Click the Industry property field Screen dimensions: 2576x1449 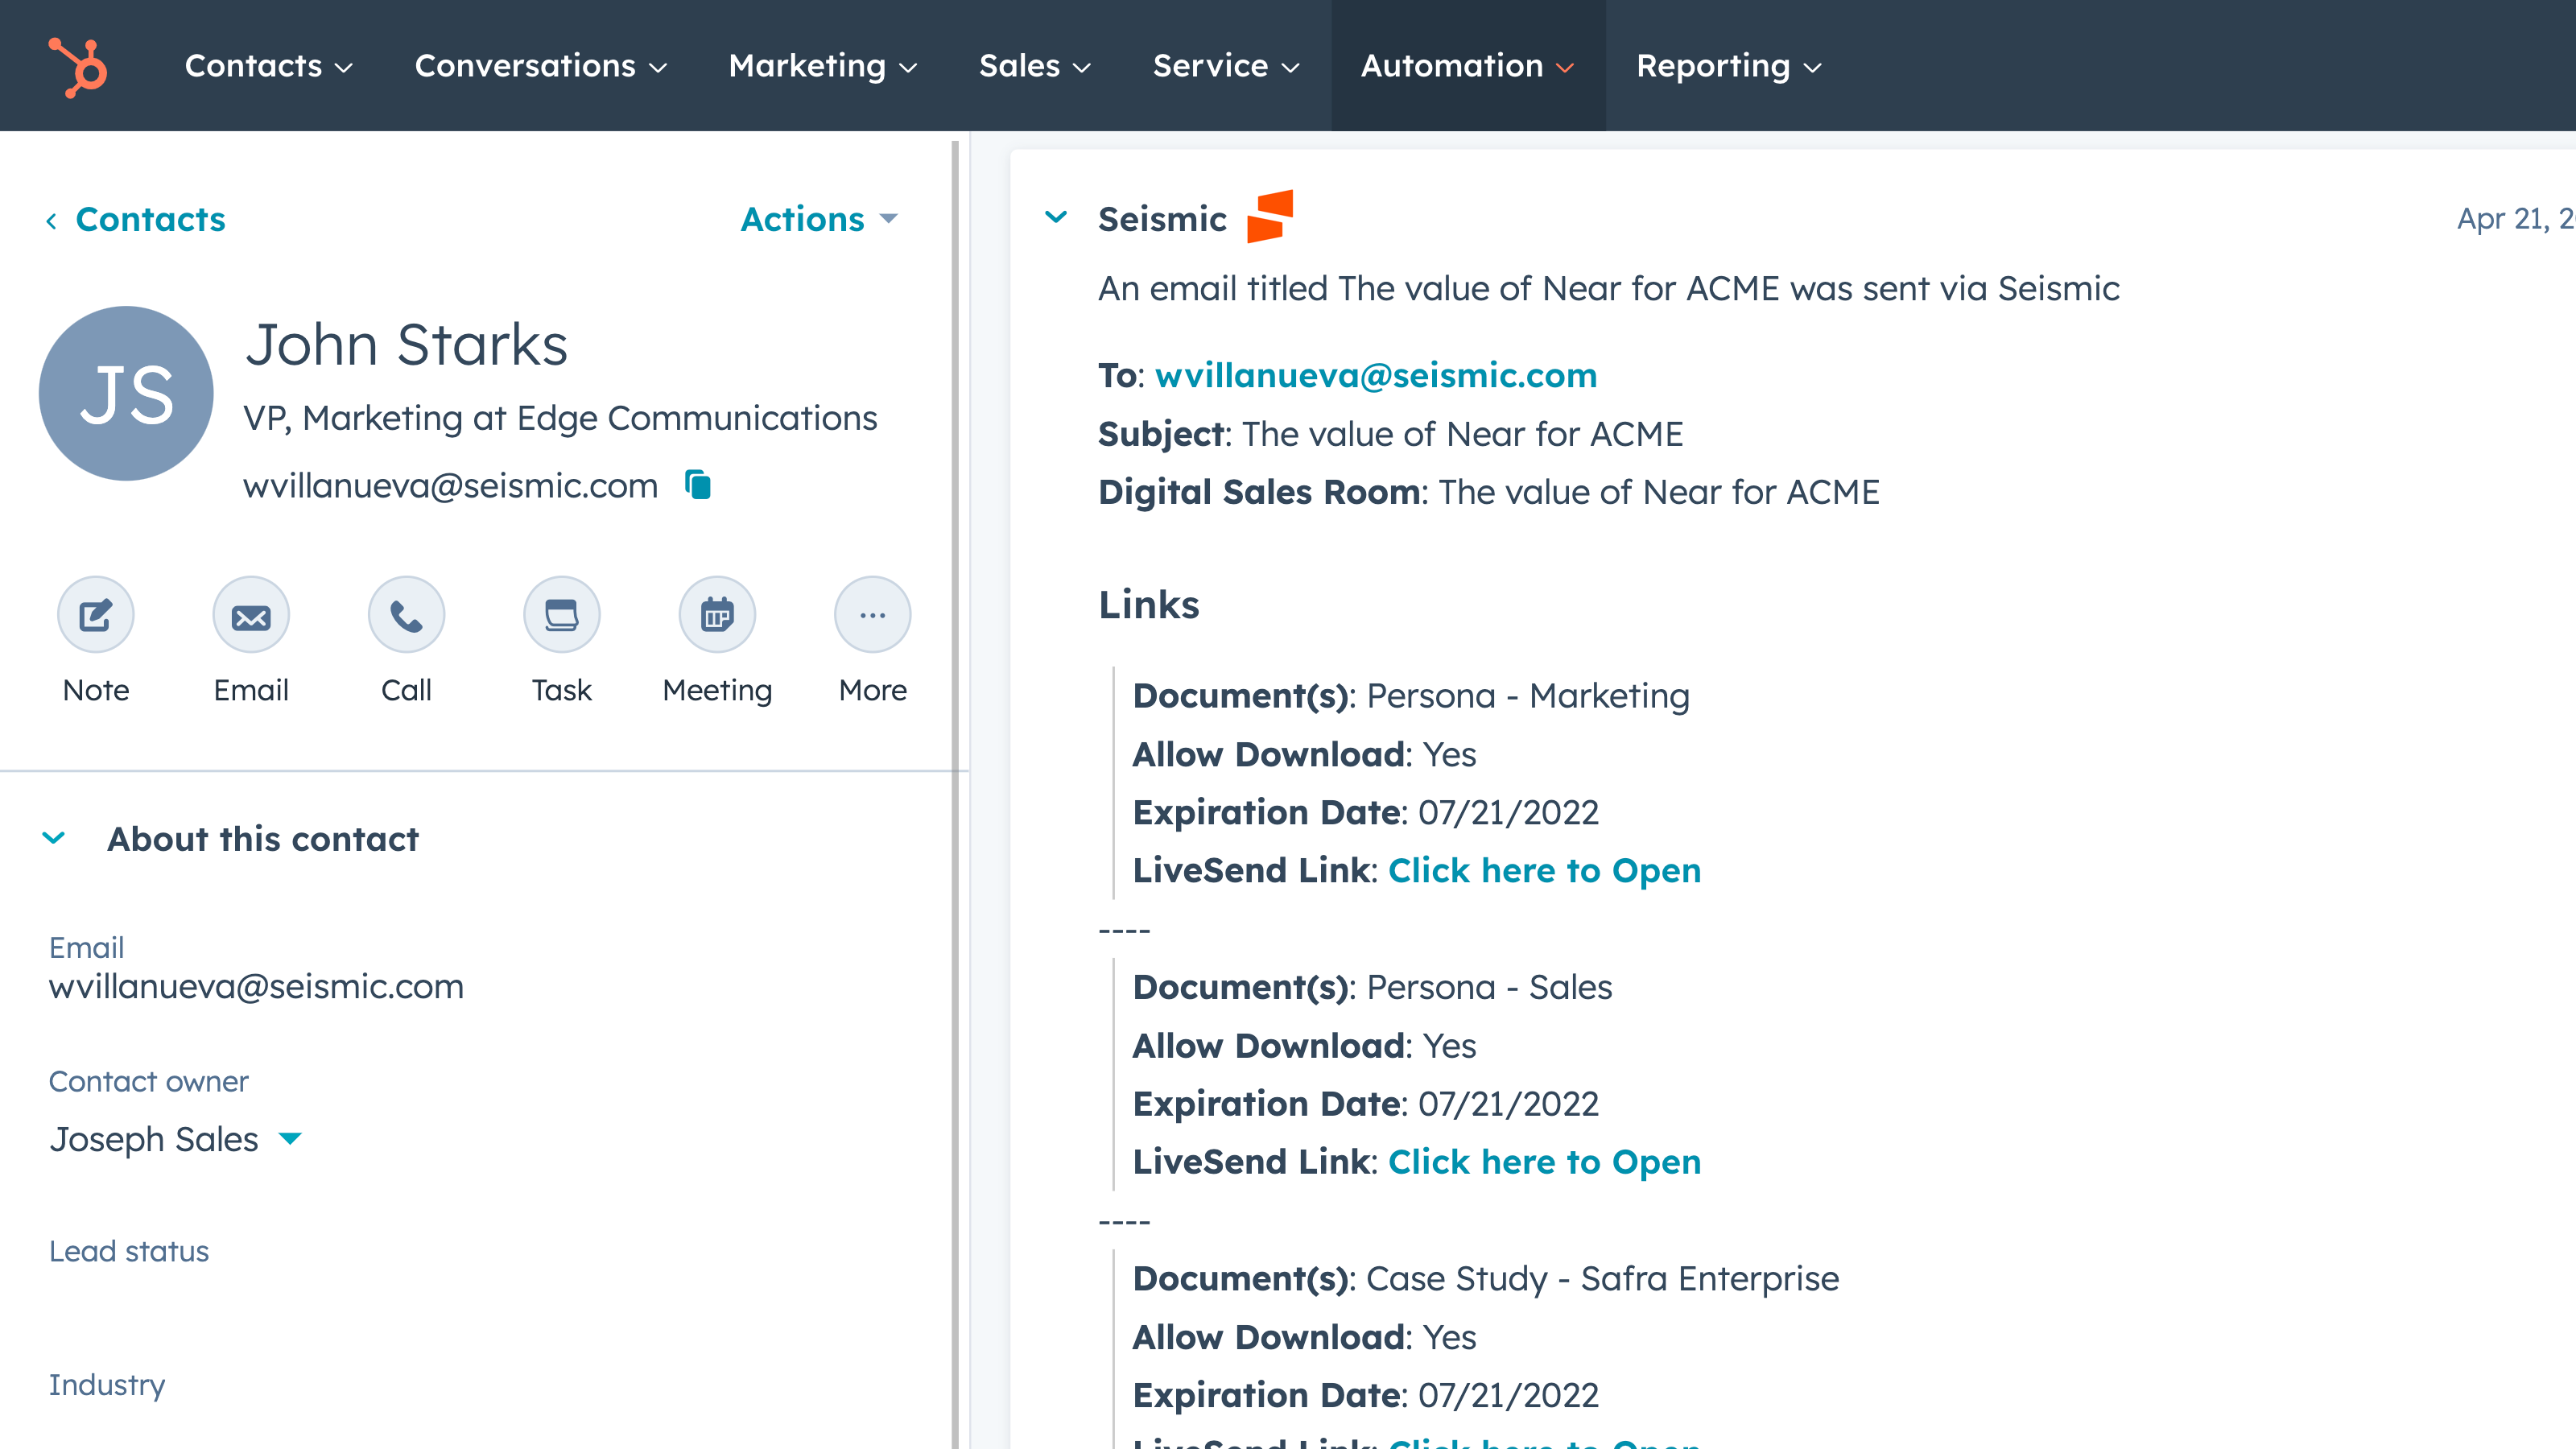coord(107,1385)
